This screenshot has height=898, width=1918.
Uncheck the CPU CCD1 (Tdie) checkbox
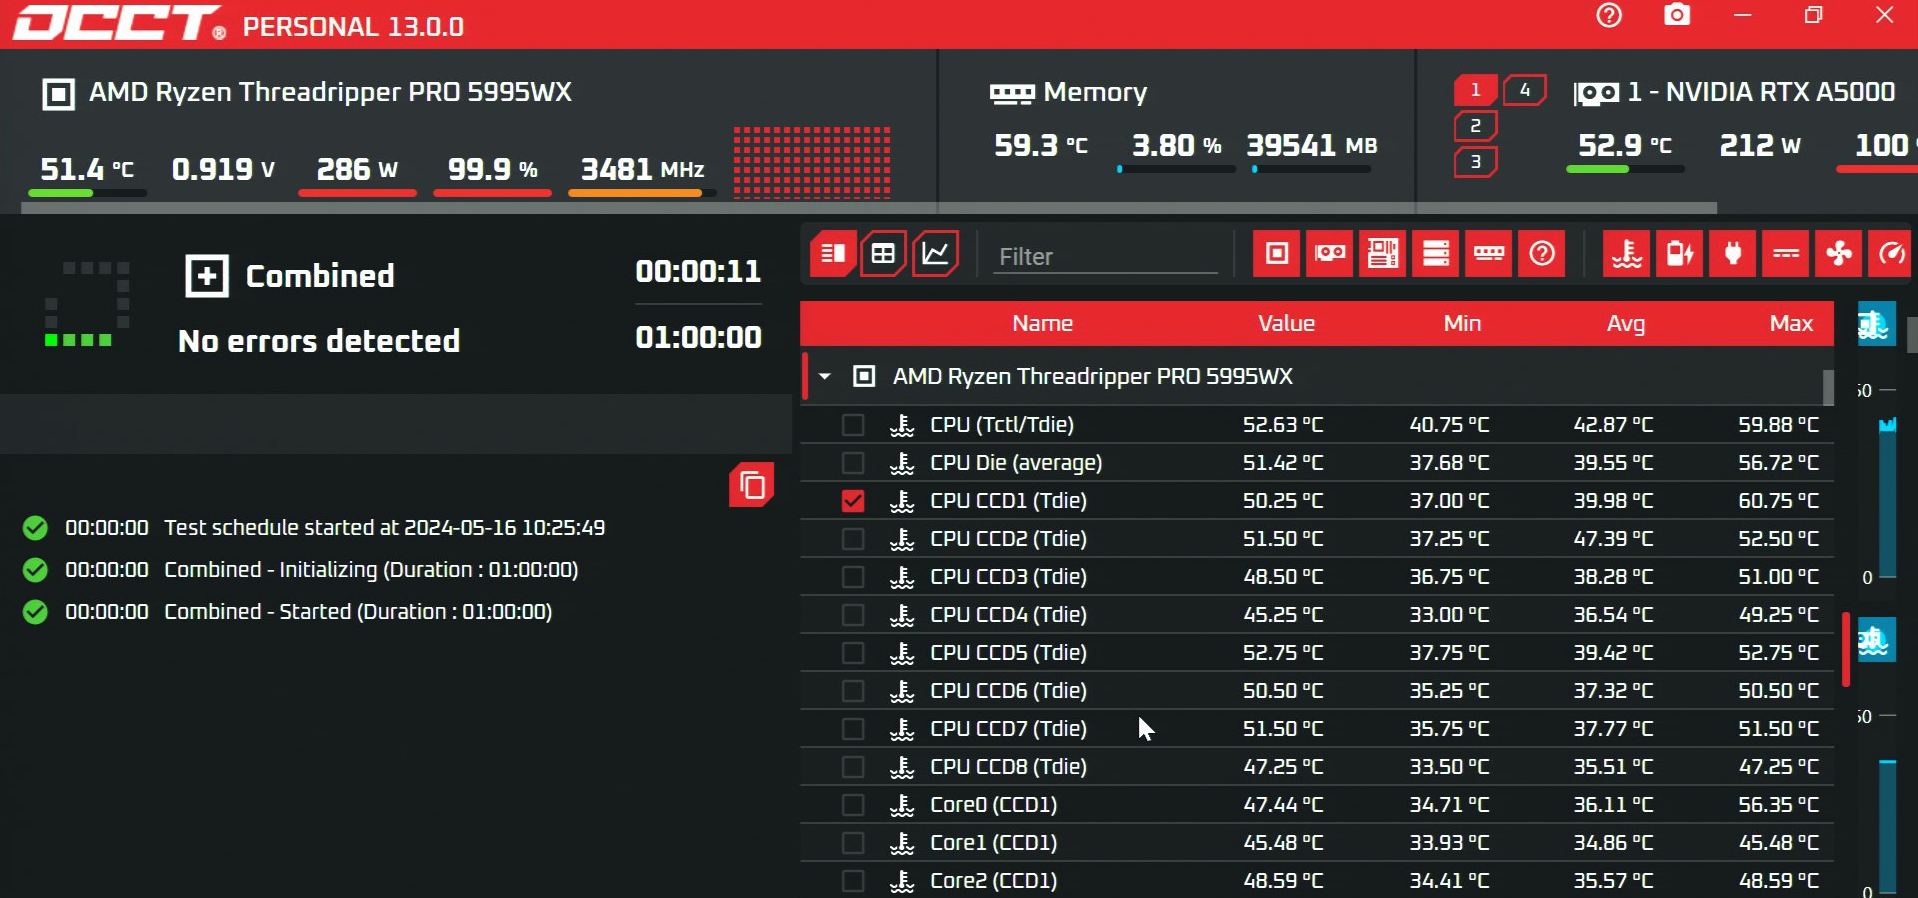(x=853, y=501)
